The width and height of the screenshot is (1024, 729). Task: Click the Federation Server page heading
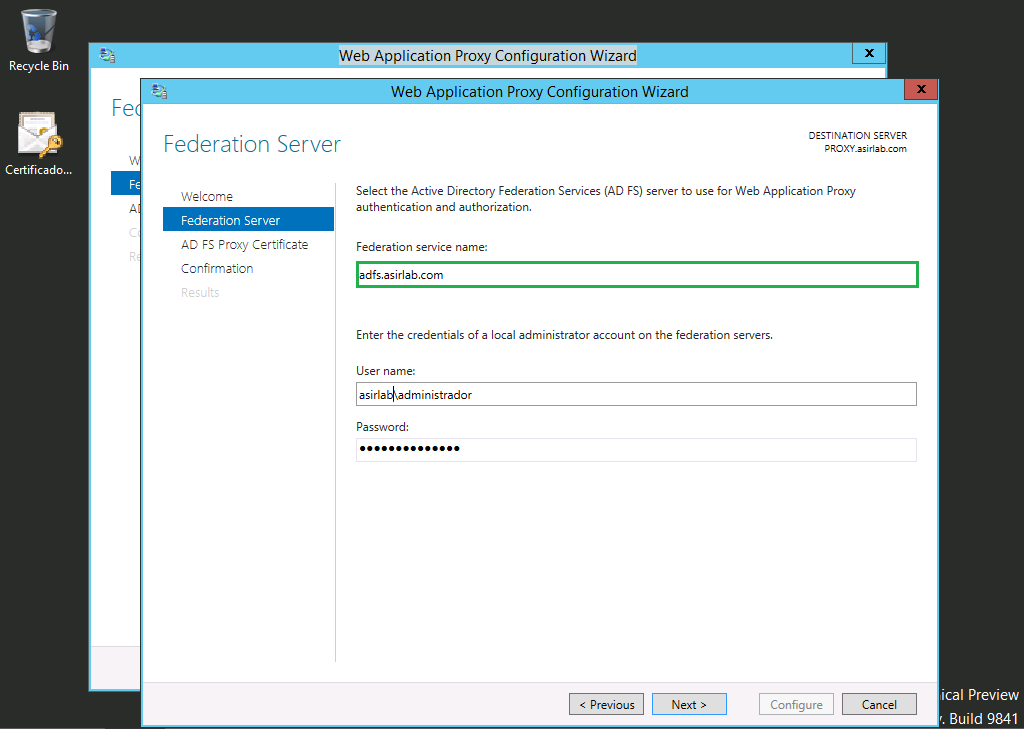252,144
